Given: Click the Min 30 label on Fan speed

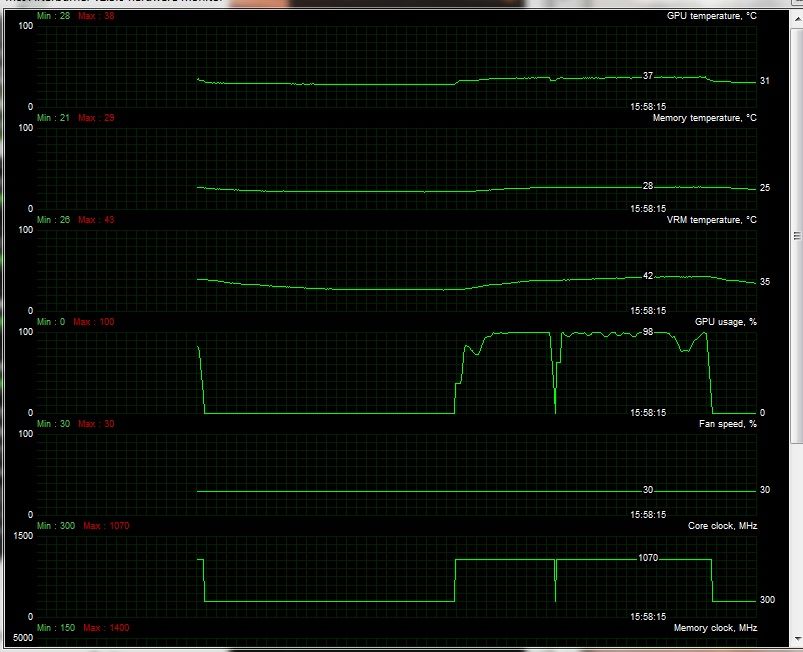Looking at the screenshot, I should click(x=52, y=423).
